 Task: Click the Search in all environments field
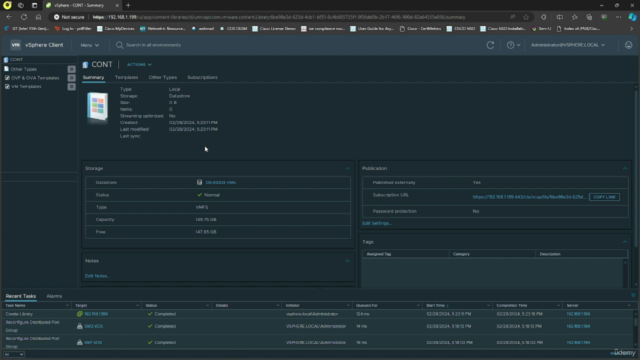tap(153, 45)
